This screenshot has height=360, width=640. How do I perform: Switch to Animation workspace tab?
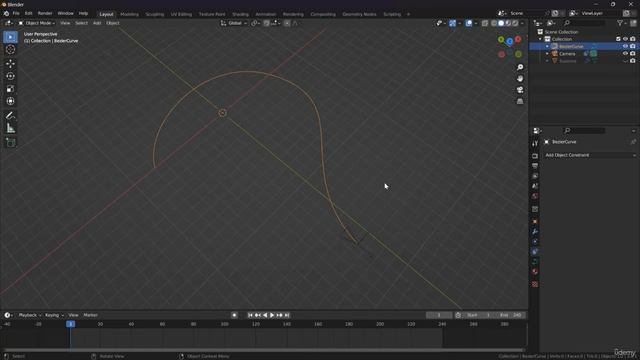[x=265, y=14]
